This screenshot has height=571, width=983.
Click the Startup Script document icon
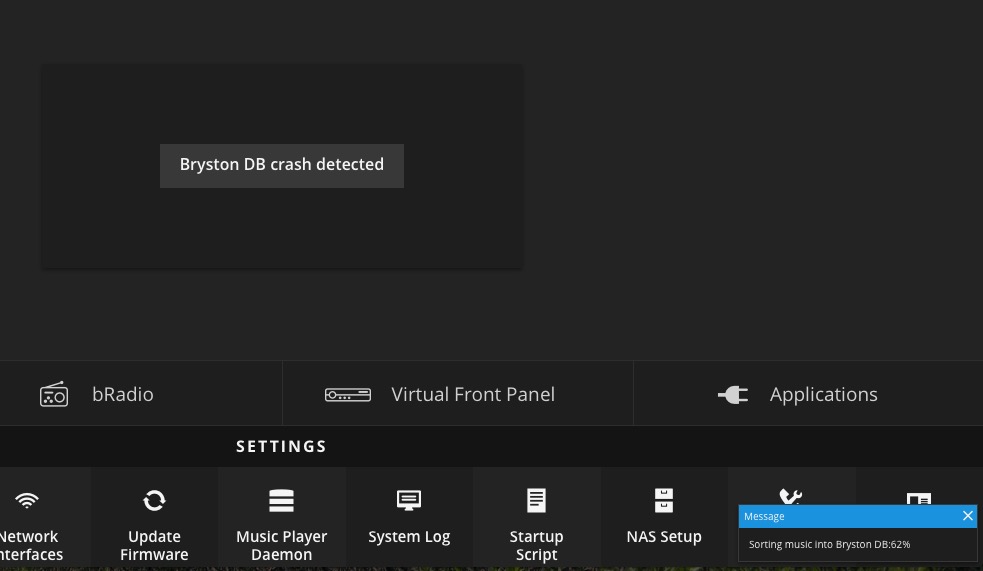click(x=536, y=500)
